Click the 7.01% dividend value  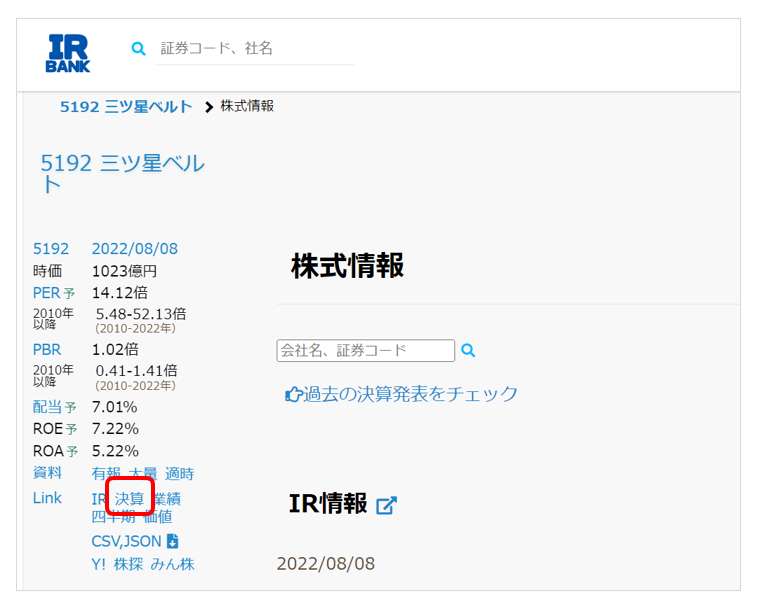[115, 407]
